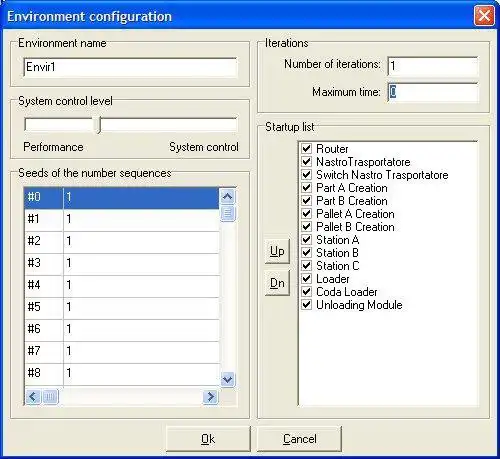500x459 pixels.
Task: Click the Maximum time field
Action: pyautogui.click(x=433, y=92)
